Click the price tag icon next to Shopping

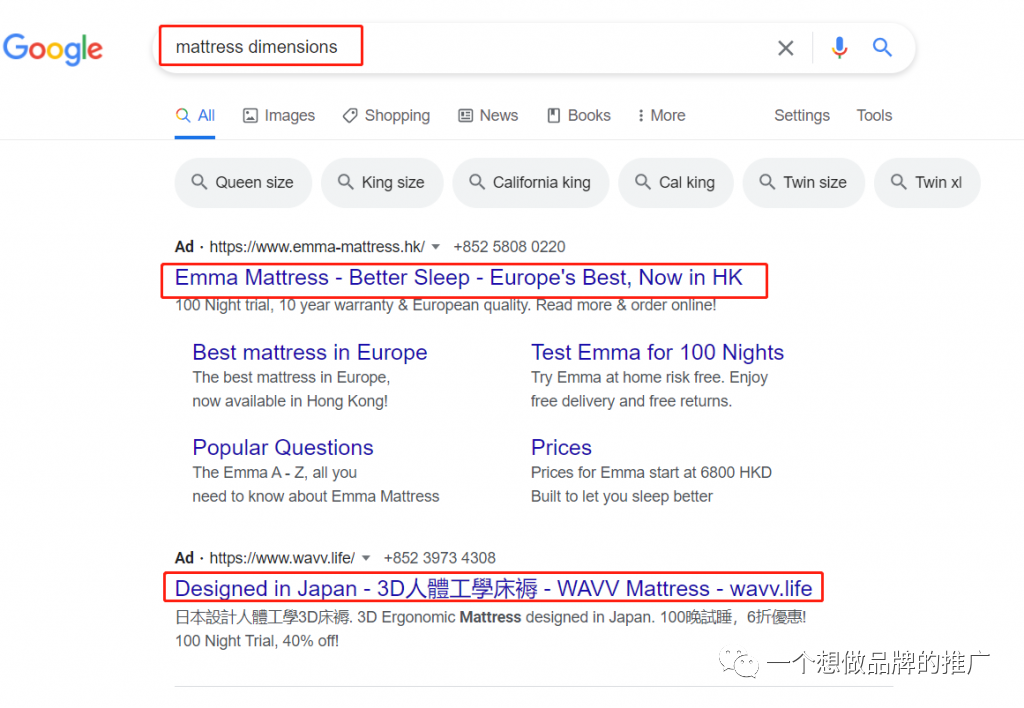pos(349,115)
